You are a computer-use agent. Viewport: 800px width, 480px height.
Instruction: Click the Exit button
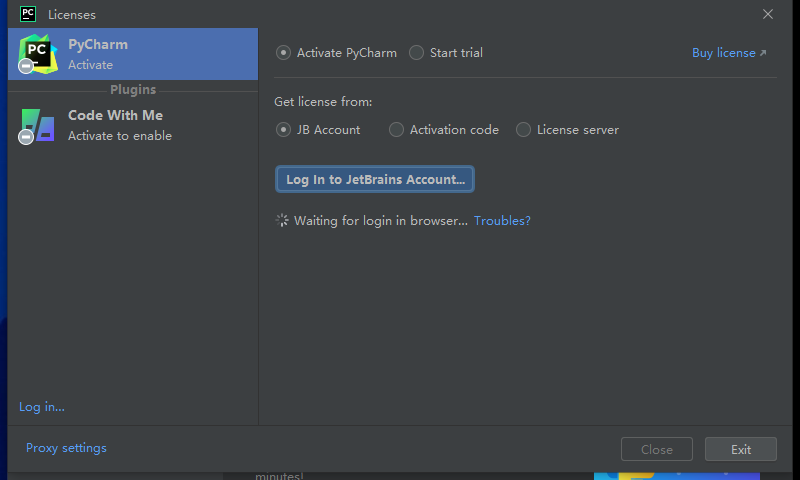pos(741,449)
